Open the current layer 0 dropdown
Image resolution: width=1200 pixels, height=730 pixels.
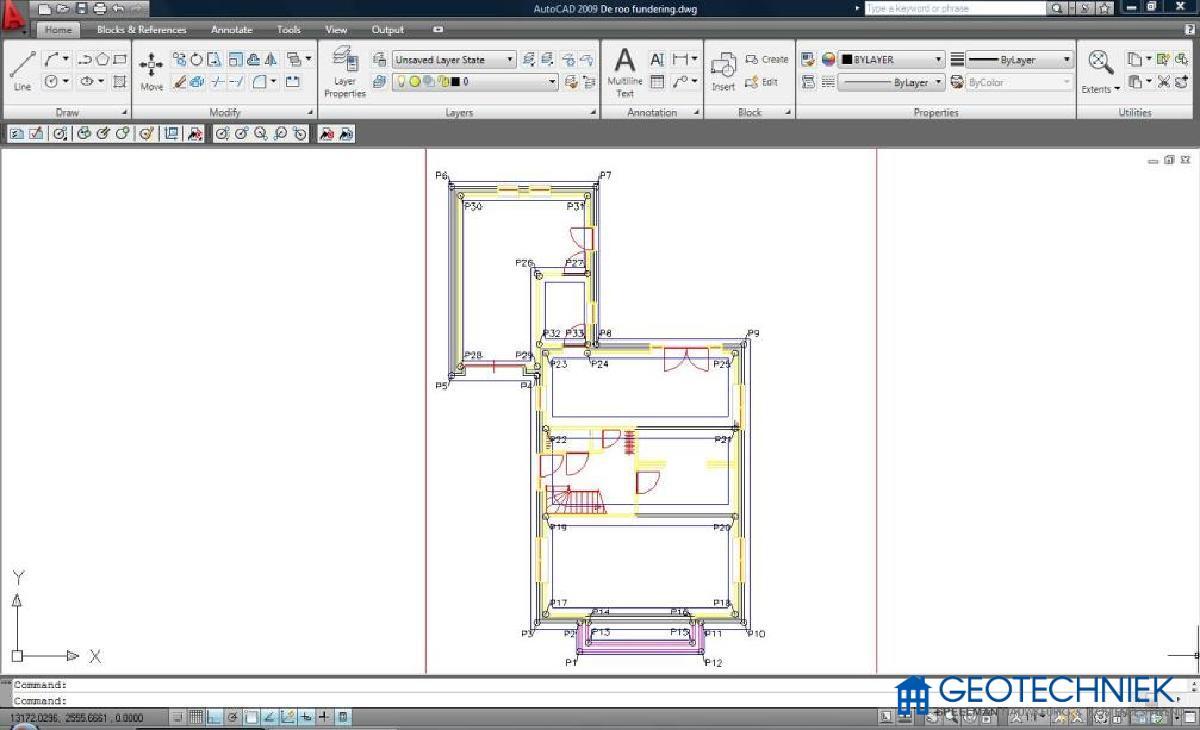[x=475, y=82]
